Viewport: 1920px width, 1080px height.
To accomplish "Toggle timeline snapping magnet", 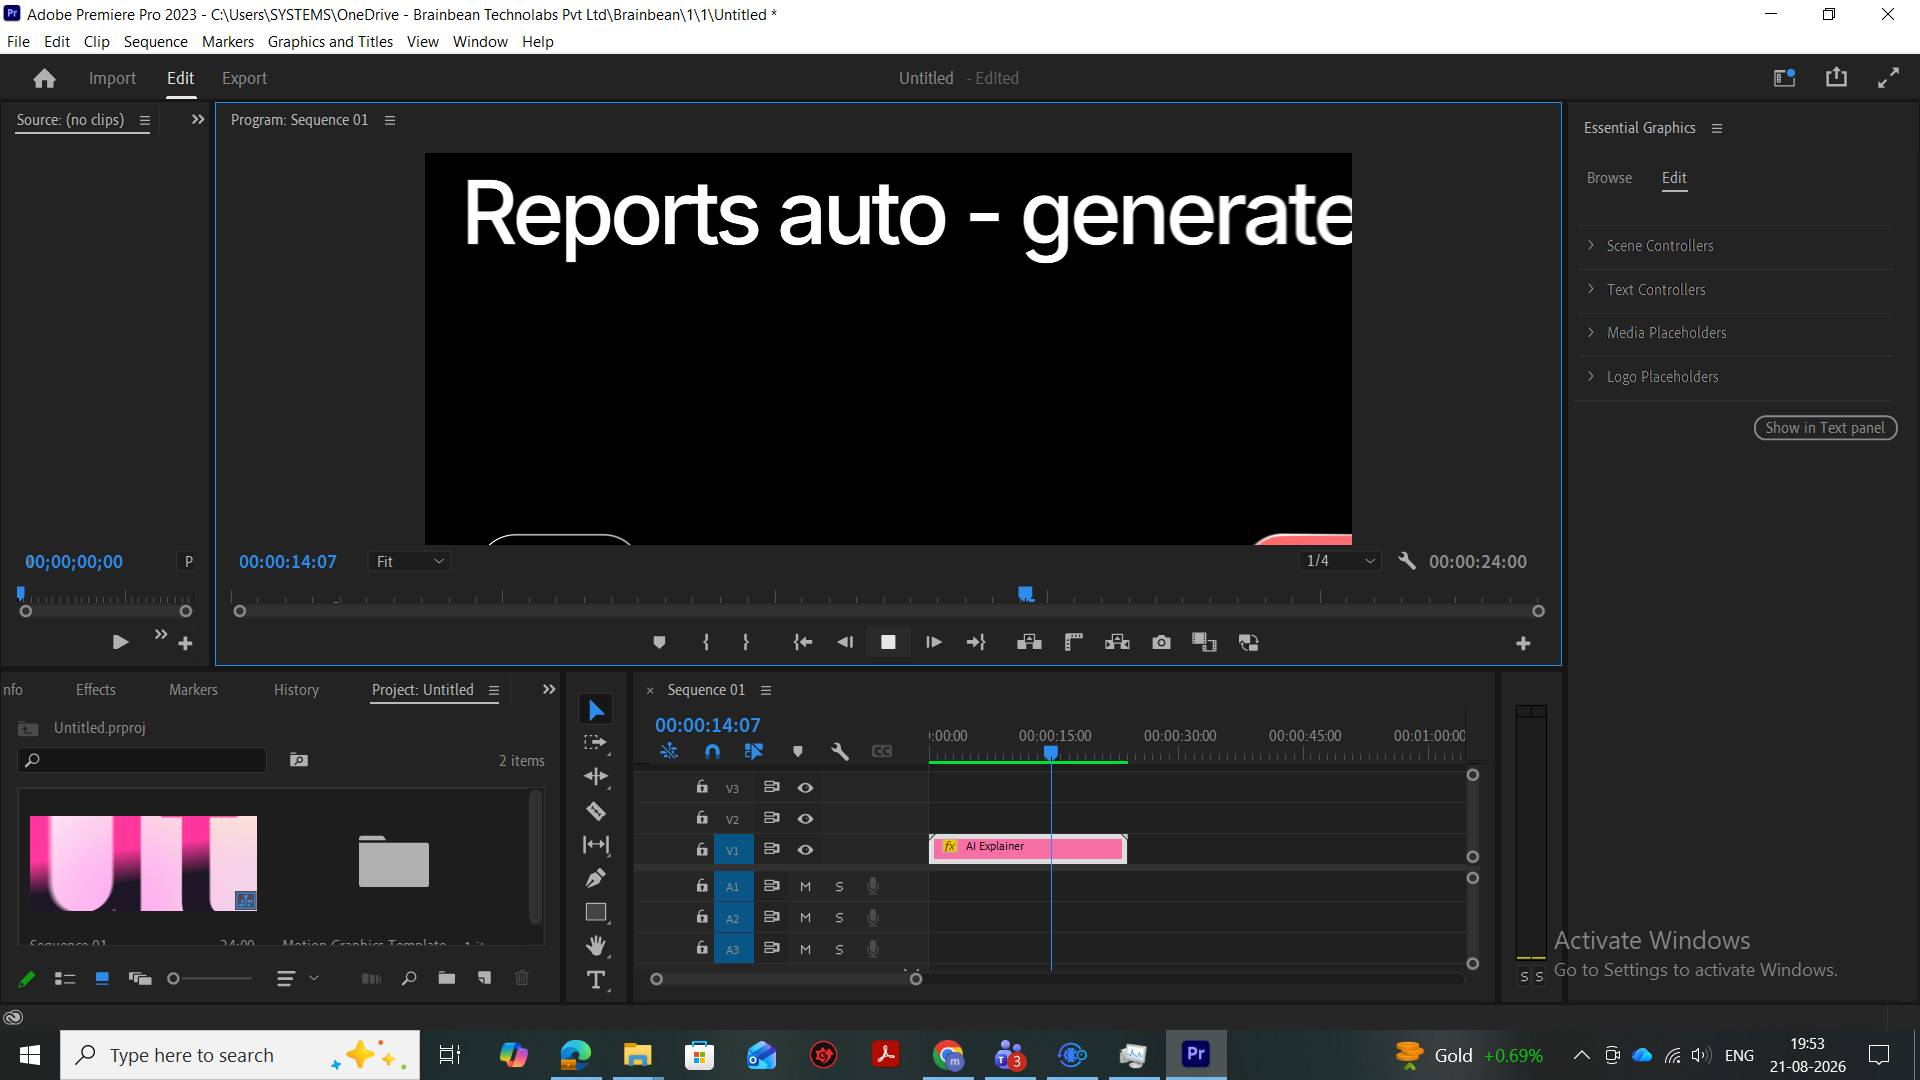I will click(712, 751).
